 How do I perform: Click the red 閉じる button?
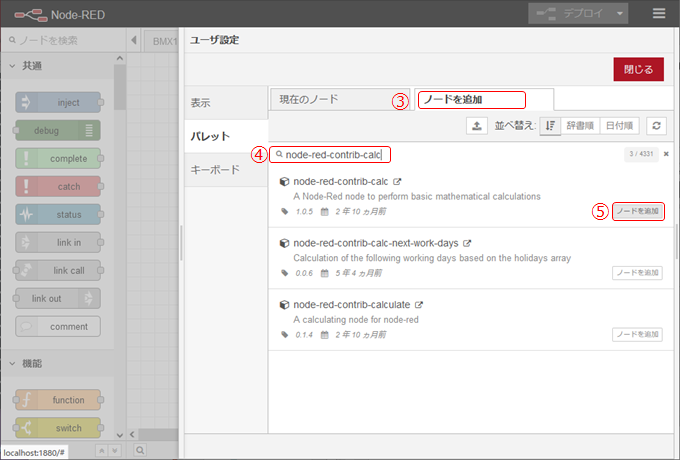pyautogui.click(x=638, y=69)
